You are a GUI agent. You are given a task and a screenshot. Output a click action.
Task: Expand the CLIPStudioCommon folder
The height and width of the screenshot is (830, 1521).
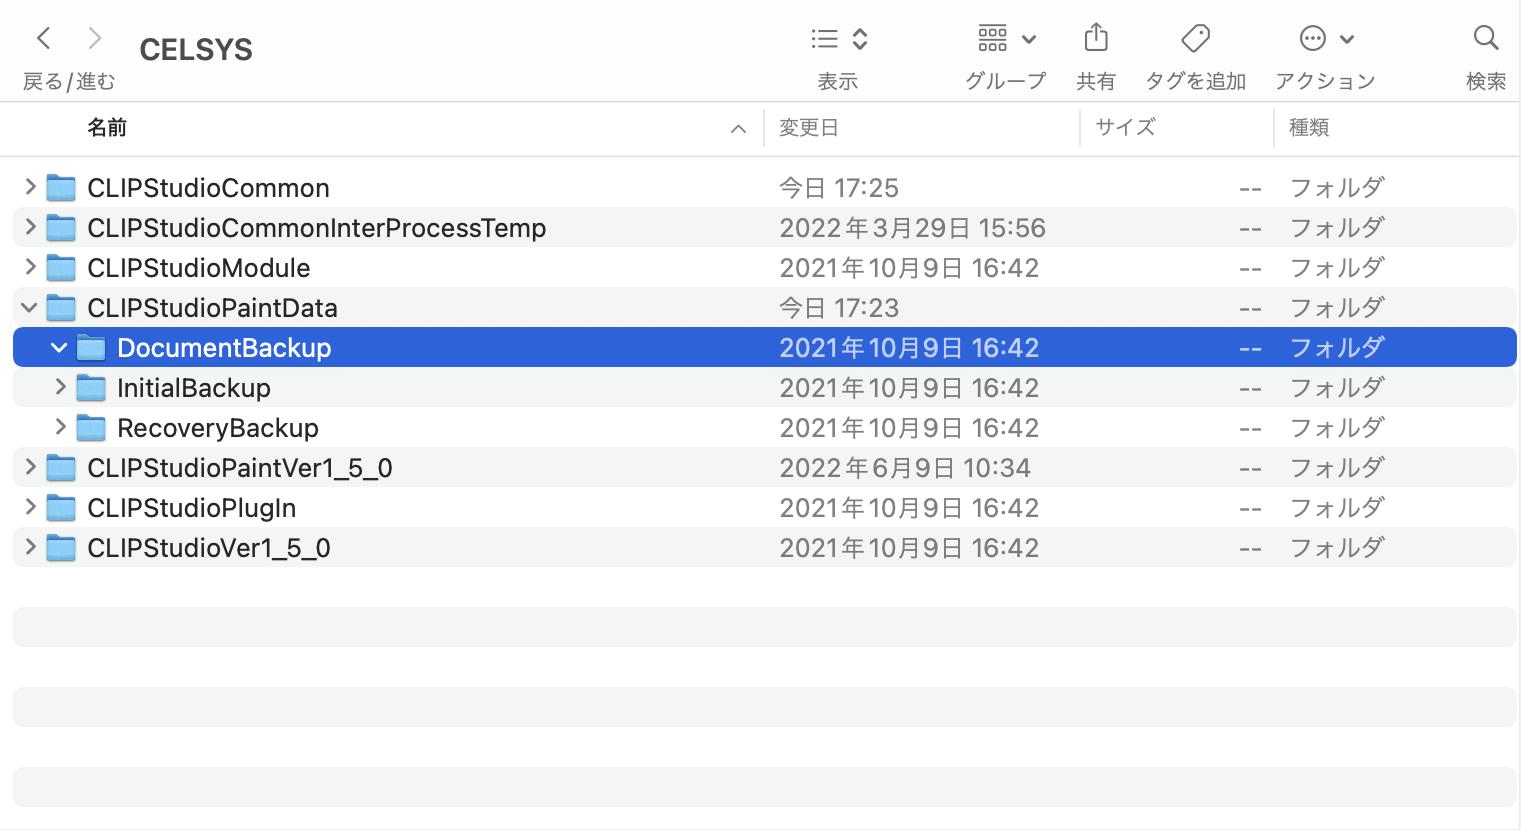tap(30, 187)
